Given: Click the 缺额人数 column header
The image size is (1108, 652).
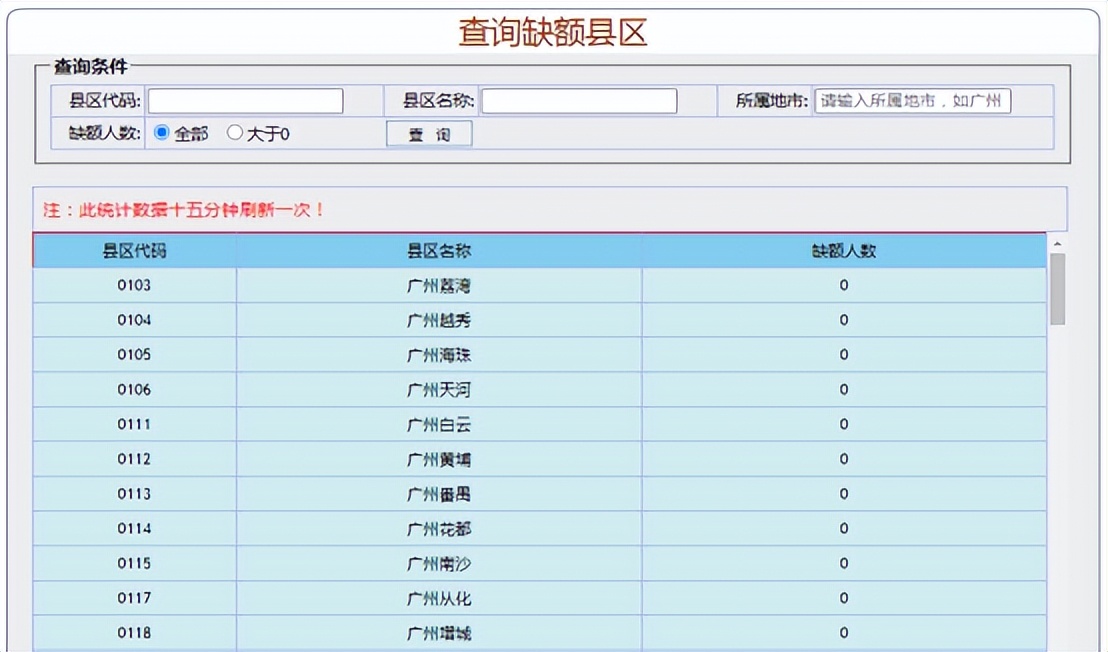Looking at the screenshot, I should click(x=844, y=251).
